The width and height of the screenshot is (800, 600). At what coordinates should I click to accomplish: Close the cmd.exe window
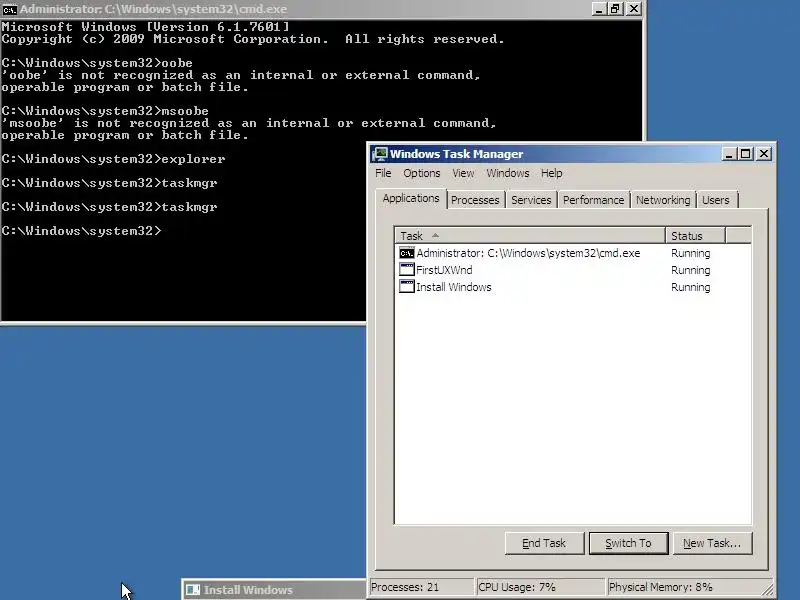(633, 9)
